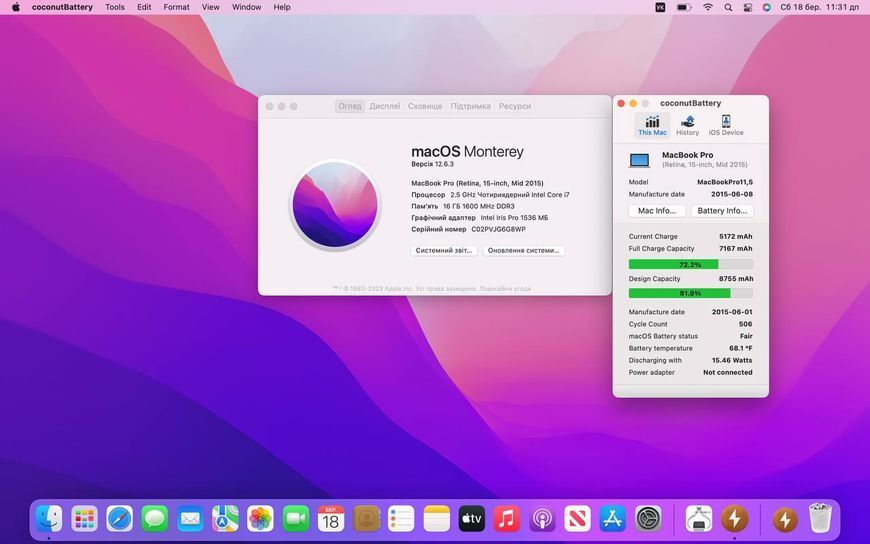This screenshot has width=870, height=544.
Task: Open the coconutBattery application menu
Action: (62, 7)
